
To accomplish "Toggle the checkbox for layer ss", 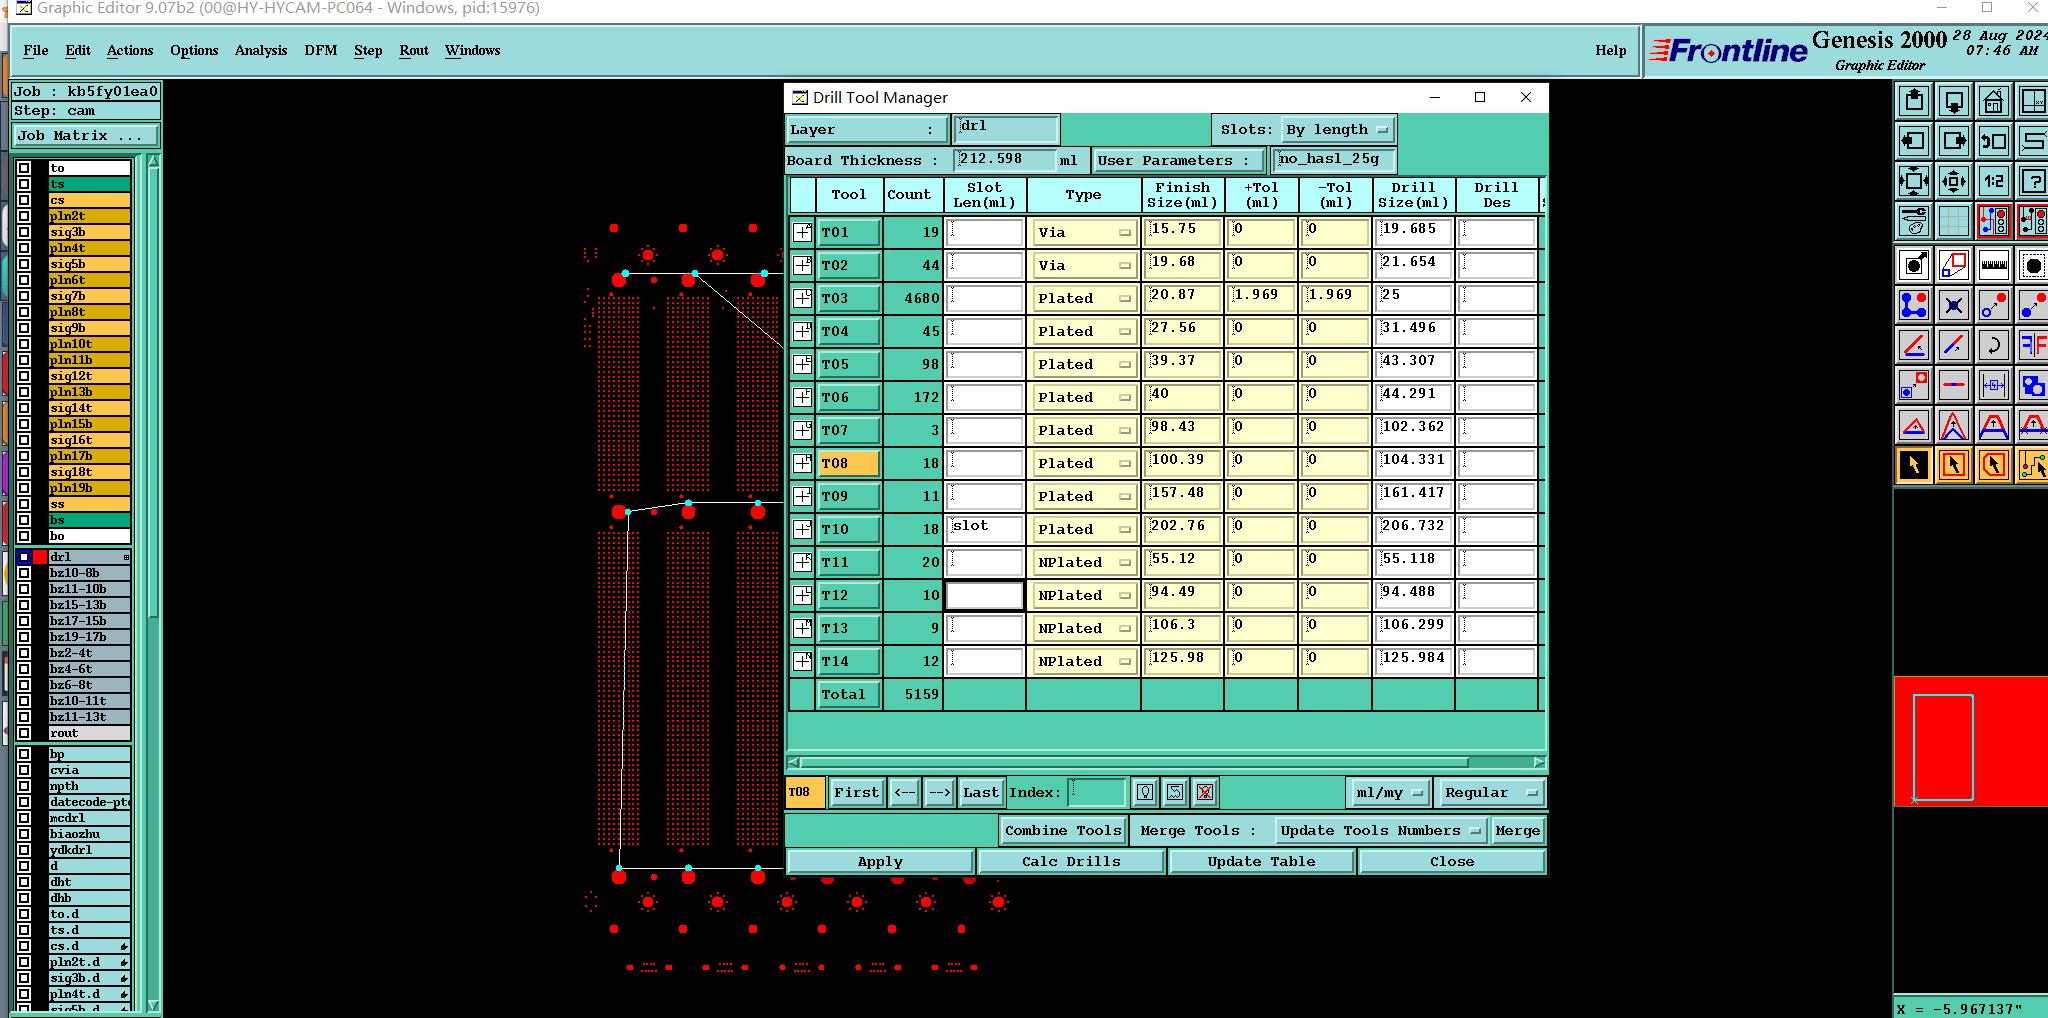I will [x=24, y=504].
